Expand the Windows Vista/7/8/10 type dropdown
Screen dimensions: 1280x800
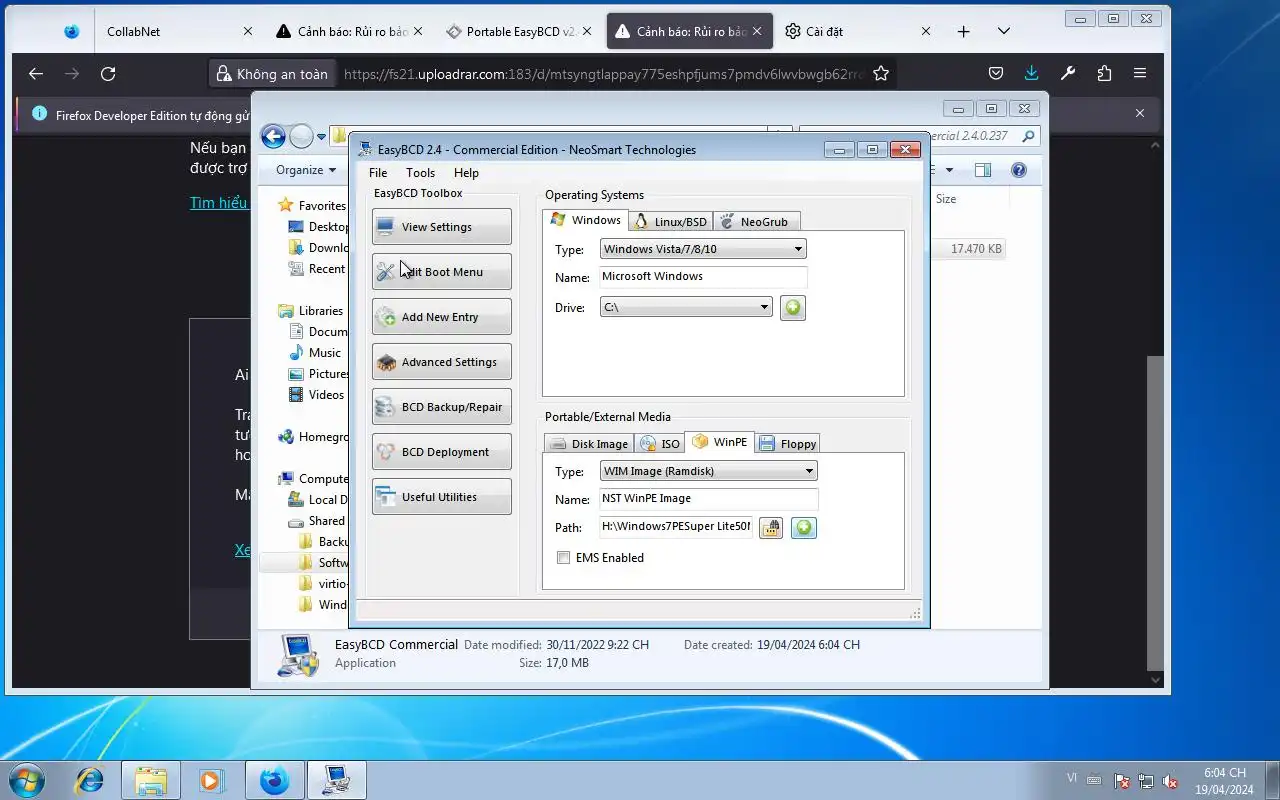coord(703,249)
